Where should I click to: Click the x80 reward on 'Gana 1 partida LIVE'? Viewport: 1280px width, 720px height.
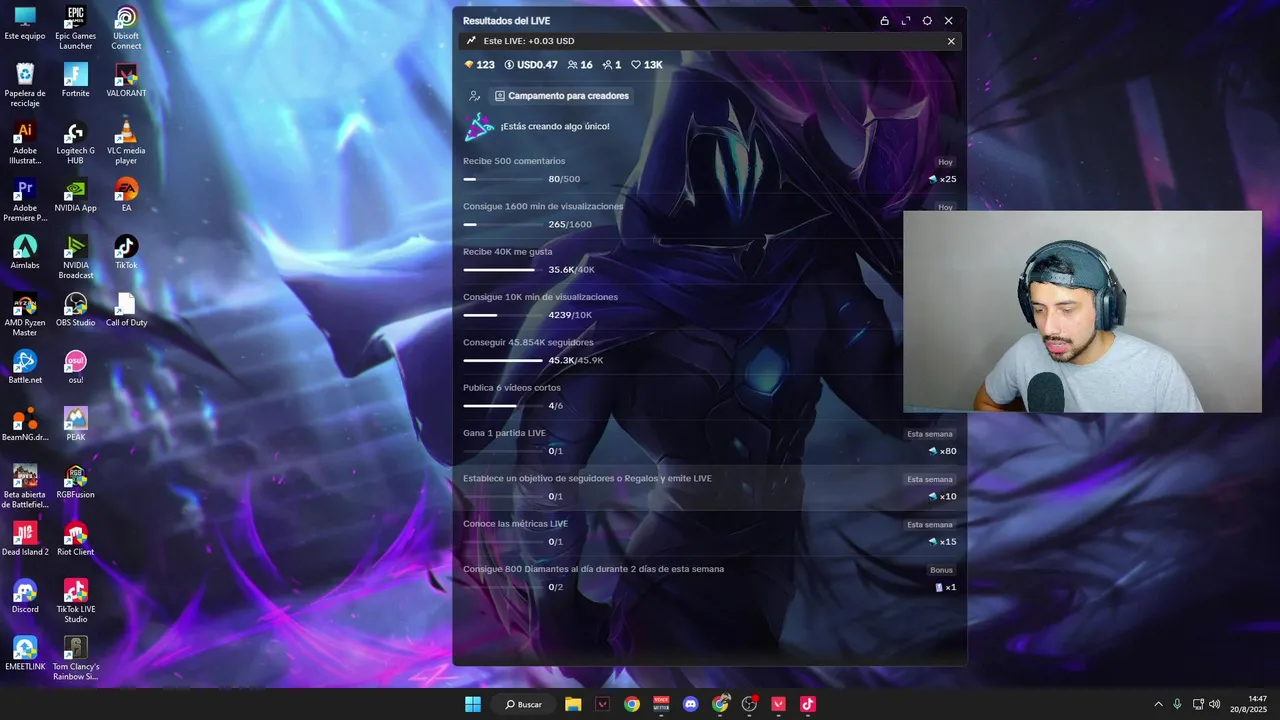[942, 451]
